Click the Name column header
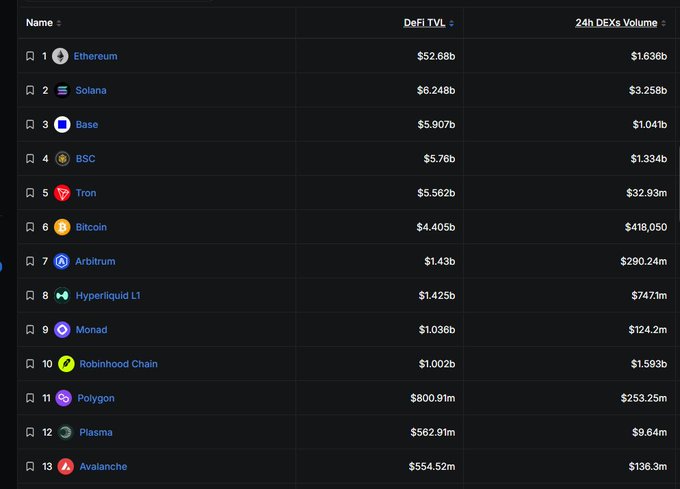The width and height of the screenshot is (680, 489). pos(39,23)
